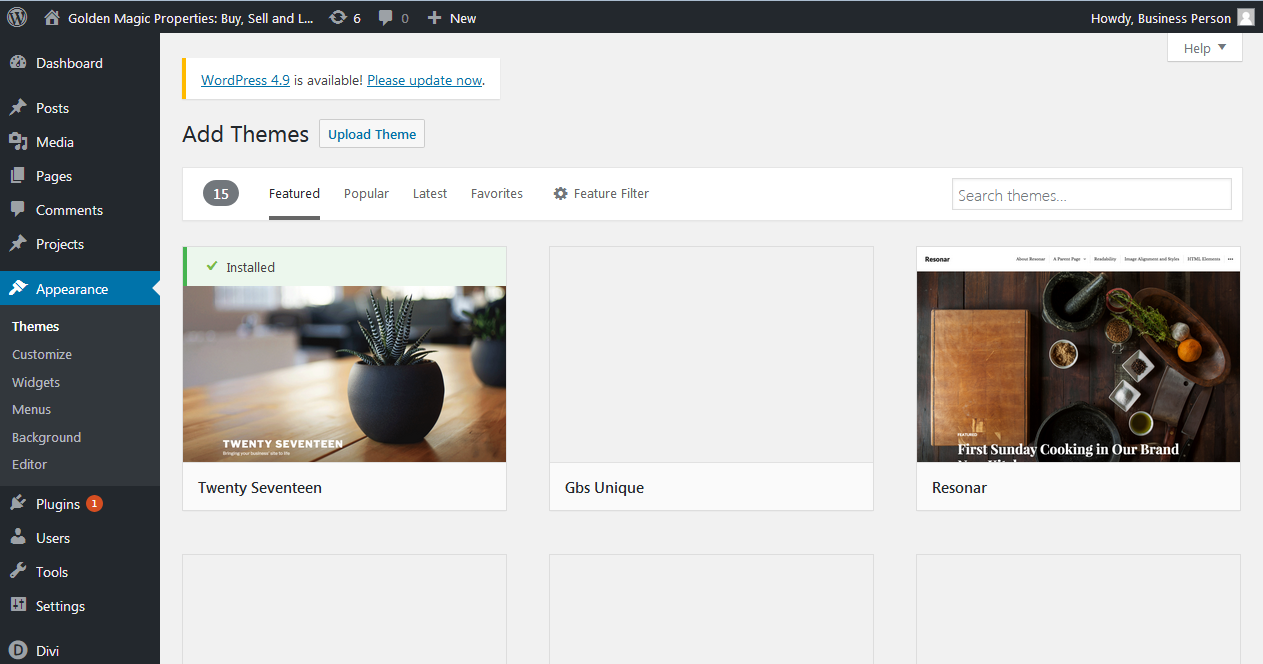Viewport: 1263px width, 664px height.
Task: Open Customize under Appearance
Action: pos(42,354)
